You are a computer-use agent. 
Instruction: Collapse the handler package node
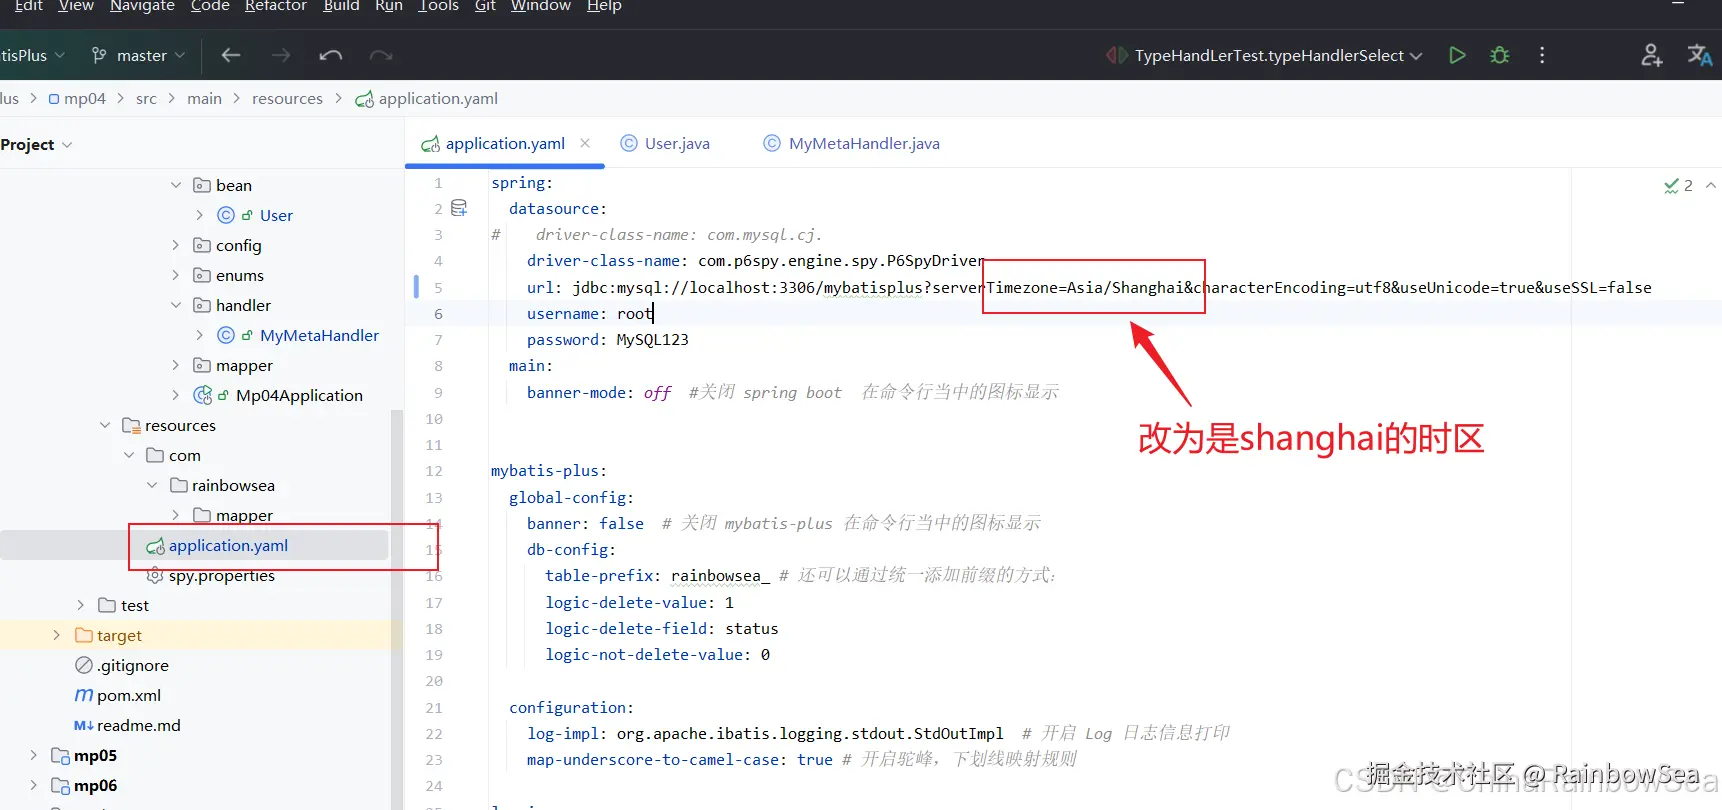click(x=176, y=305)
